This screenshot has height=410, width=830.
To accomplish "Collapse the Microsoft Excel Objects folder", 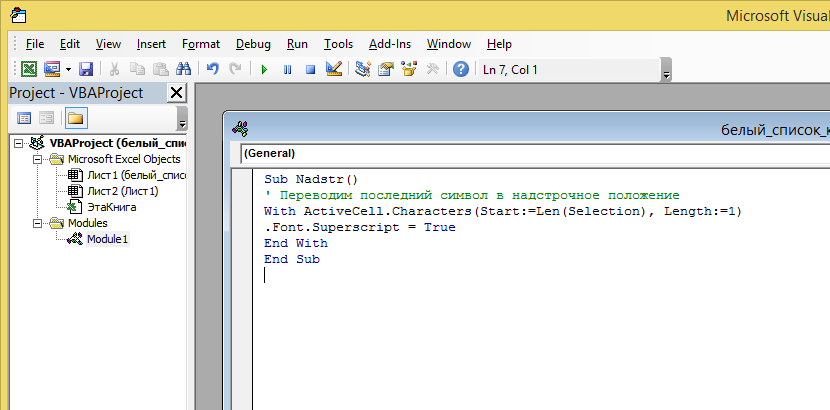I will (35, 159).
